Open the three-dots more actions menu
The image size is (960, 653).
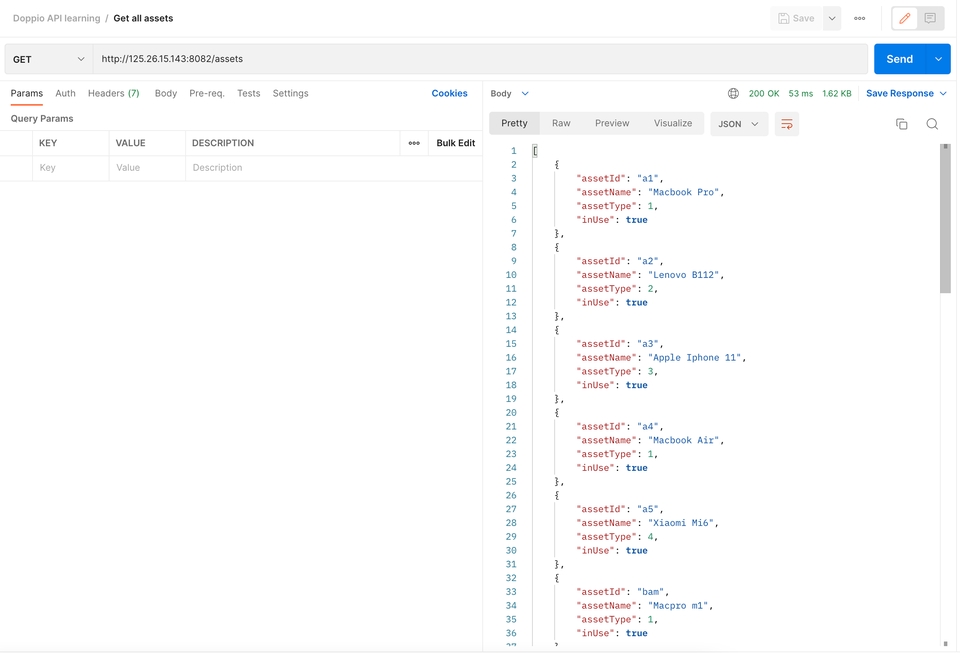(x=859, y=19)
